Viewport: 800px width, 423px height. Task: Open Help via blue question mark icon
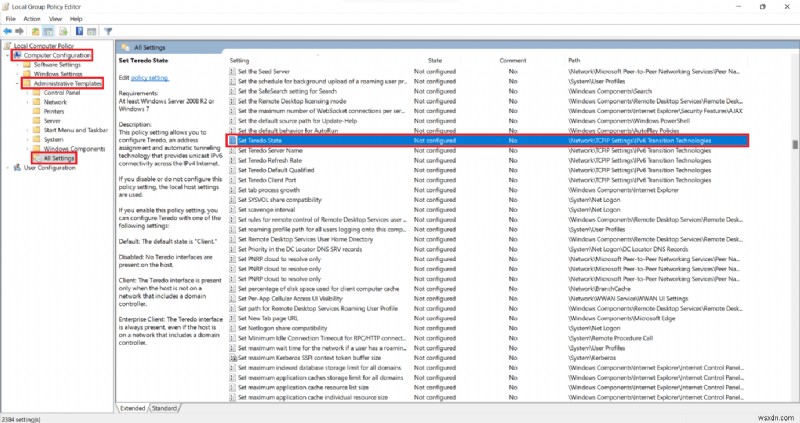(x=80, y=32)
